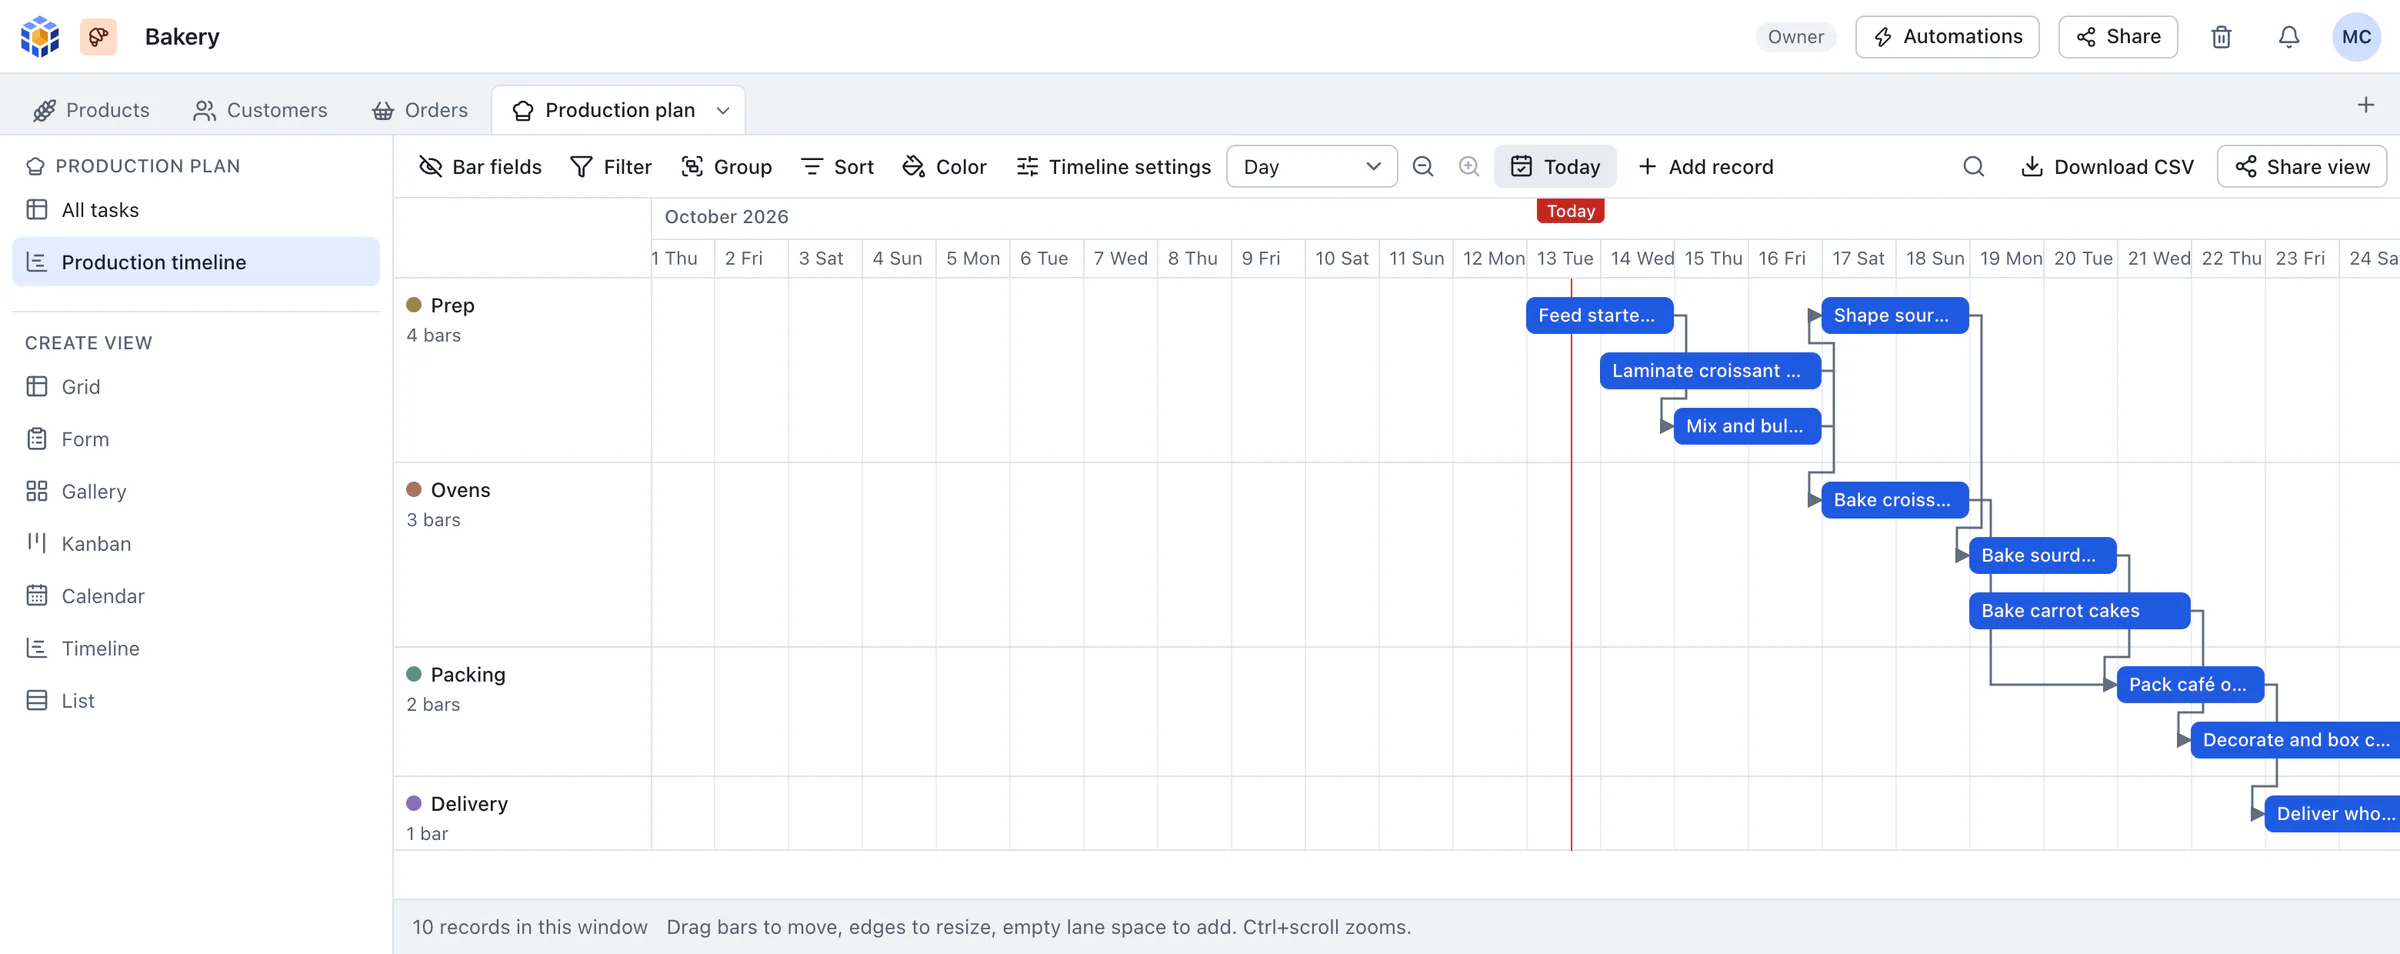Image resolution: width=2400 pixels, height=954 pixels.
Task: Zoom in the timeline
Action: 1469,167
